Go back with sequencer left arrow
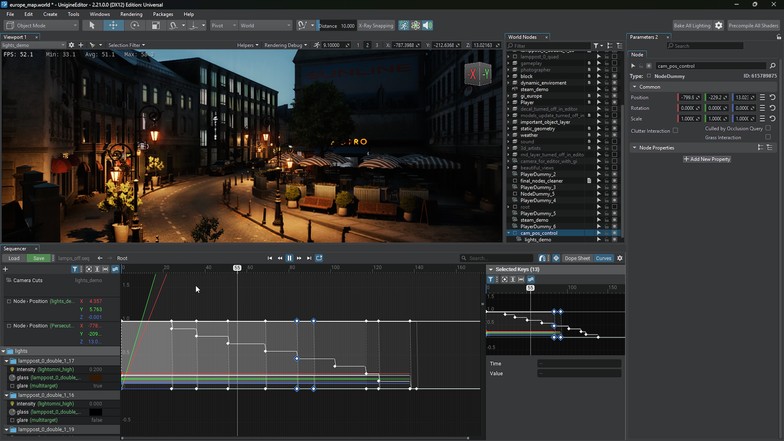The width and height of the screenshot is (784, 441). point(100,258)
